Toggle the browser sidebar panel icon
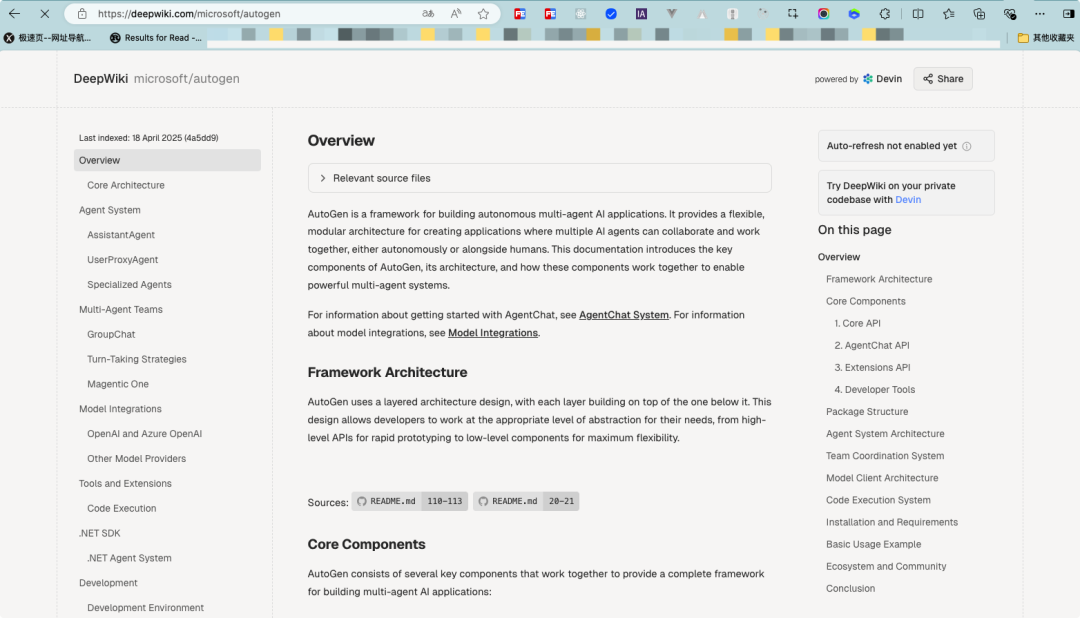The image size is (1080, 618). (1068, 14)
